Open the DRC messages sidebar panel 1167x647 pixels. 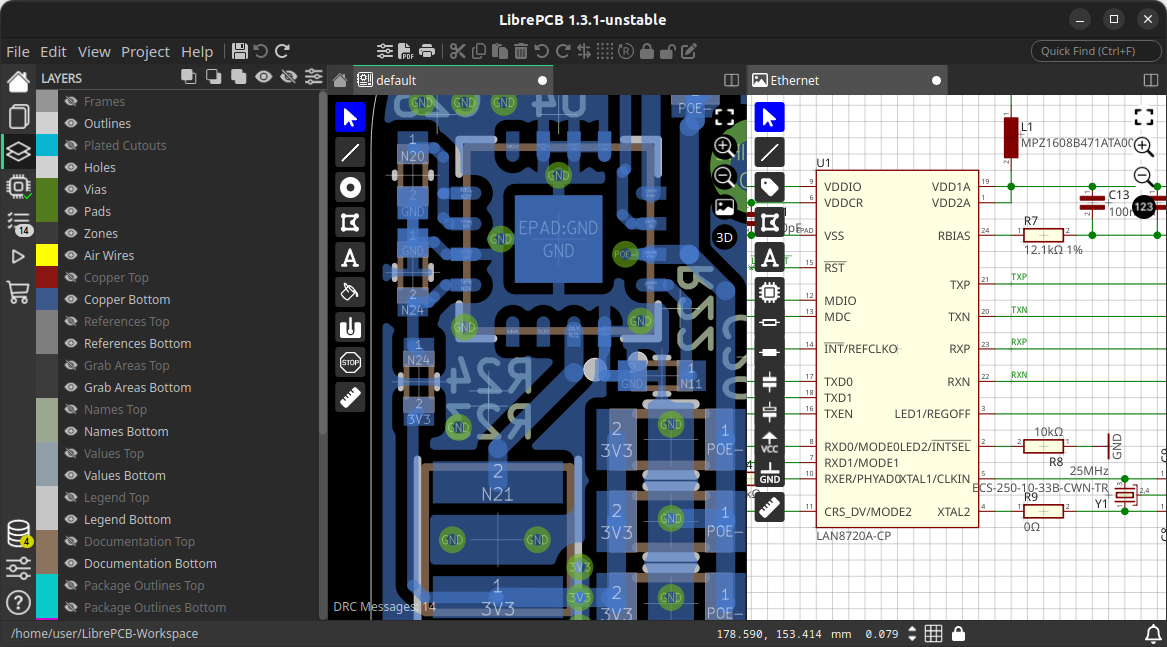(18, 223)
